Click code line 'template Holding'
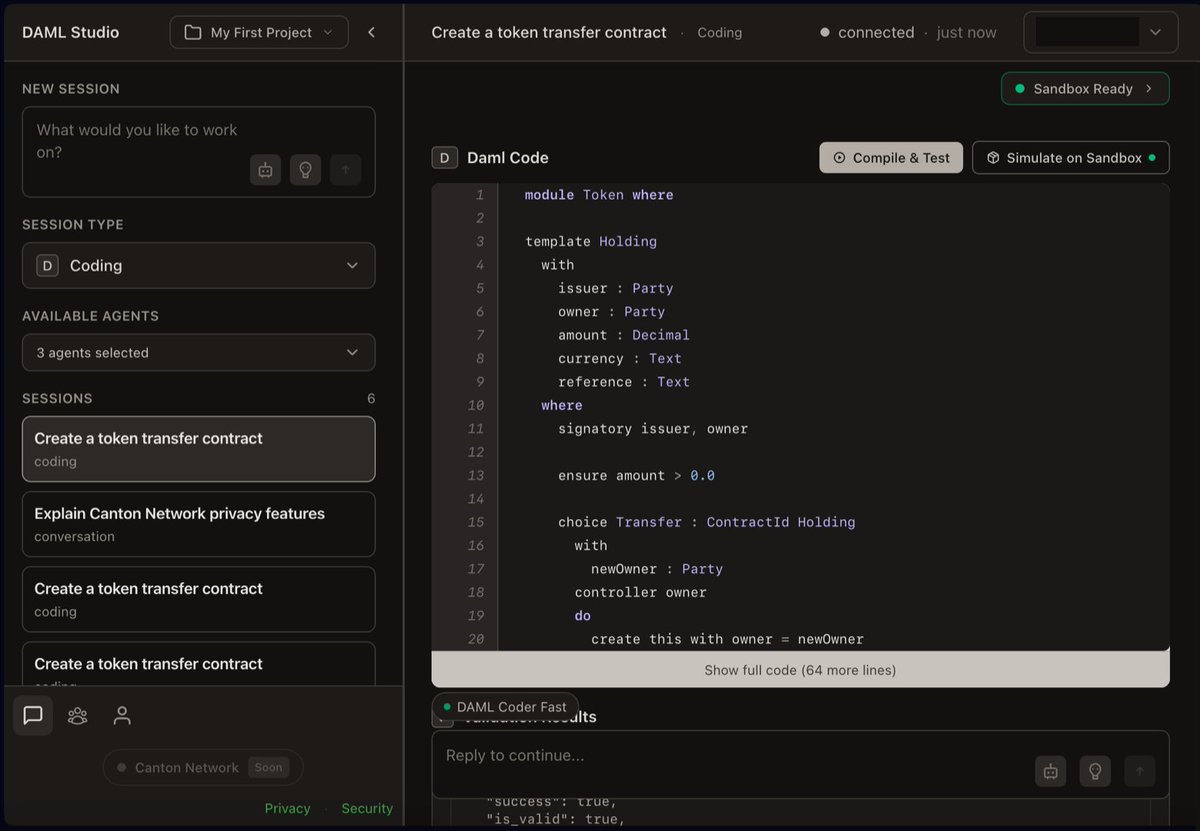Screen dimensions: 1200x831 pyautogui.click(x=591, y=241)
